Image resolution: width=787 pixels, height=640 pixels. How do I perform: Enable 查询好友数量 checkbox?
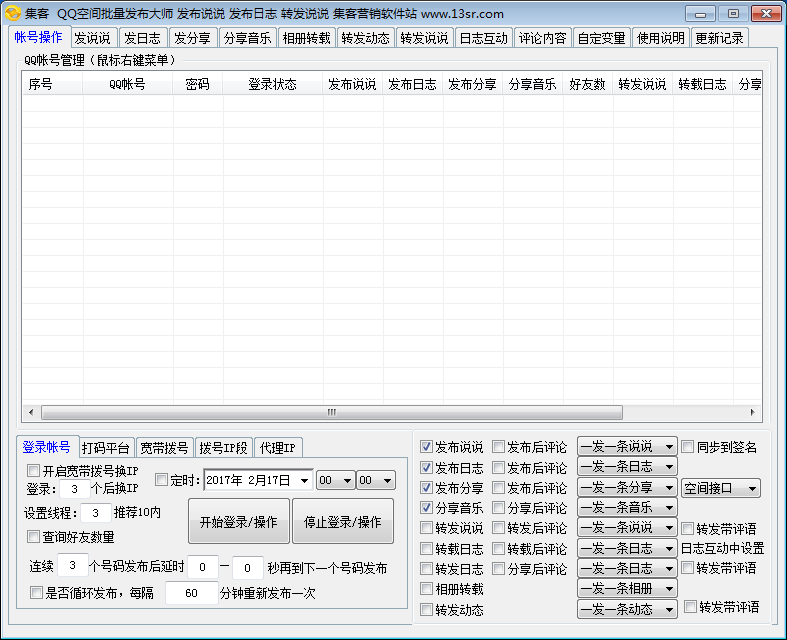(x=33, y=537)
